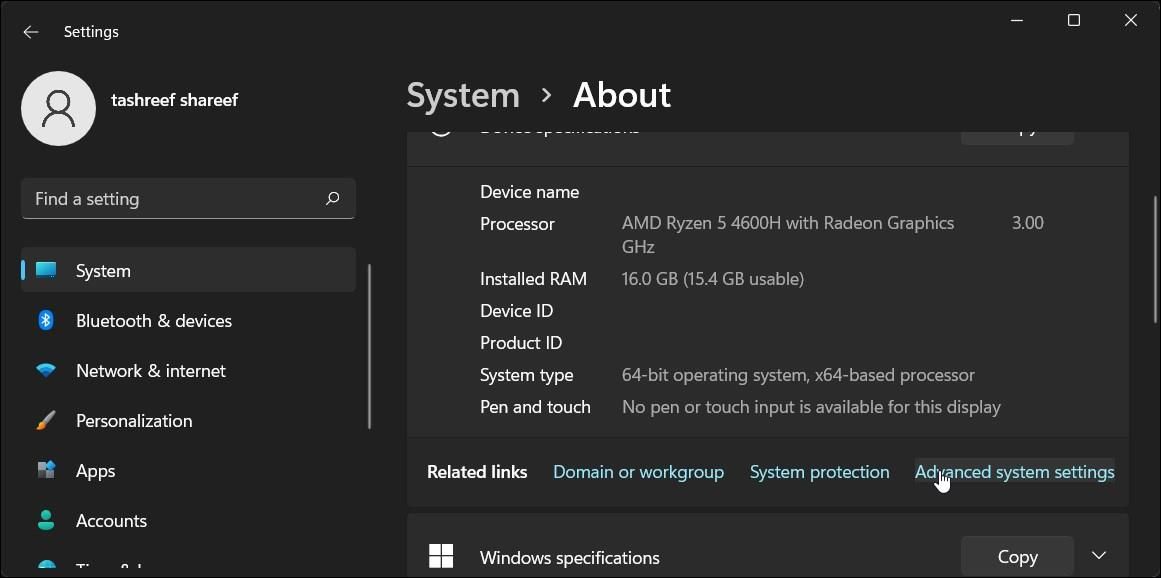This screenshot has height=578, width=1161.
Task: Click the Windows specifications heading
Action: pyautogui.click(x=569, y=557)
